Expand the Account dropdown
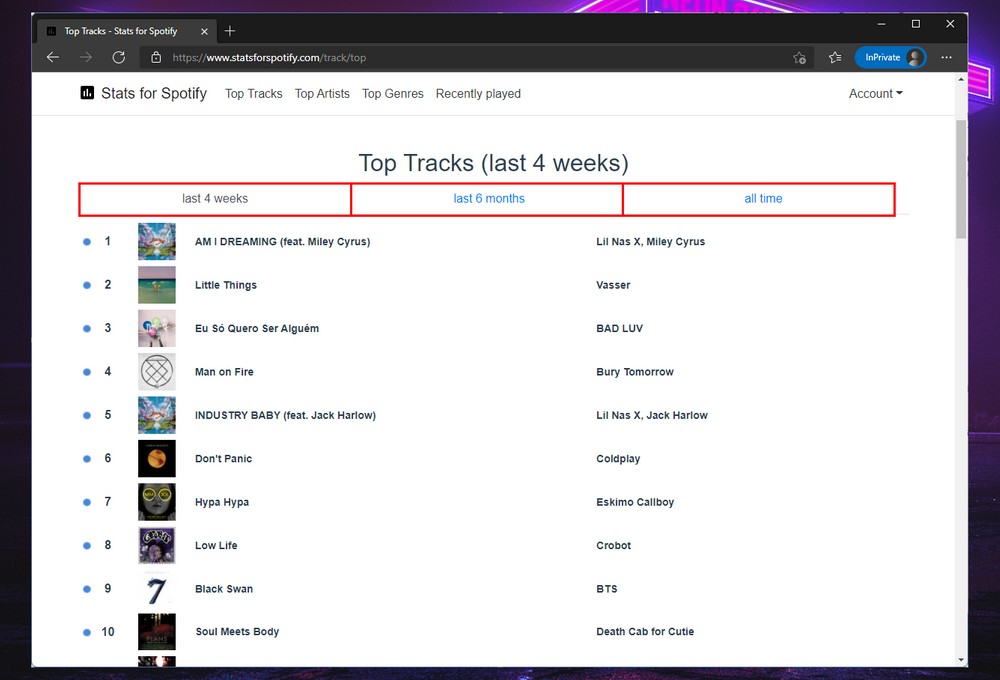Viewport: 1000px width, 680px height. [x=876, y=94]
